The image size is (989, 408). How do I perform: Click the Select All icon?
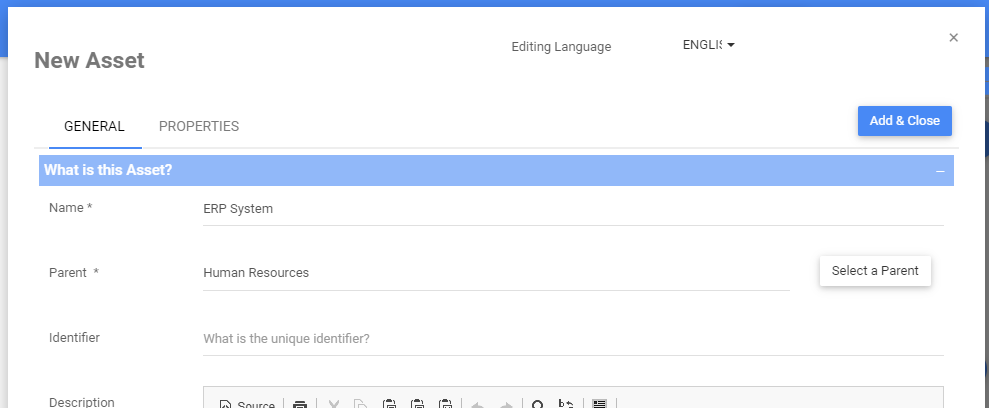click(599, 405)
